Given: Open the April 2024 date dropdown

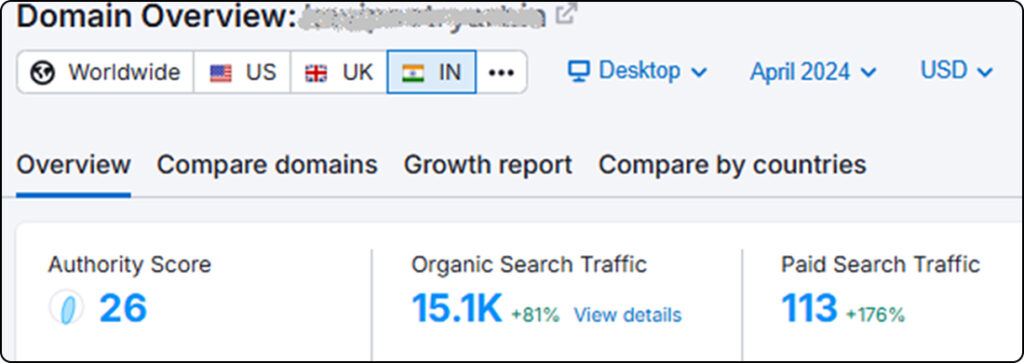Looking at the screenshot, I should point(813,72).
